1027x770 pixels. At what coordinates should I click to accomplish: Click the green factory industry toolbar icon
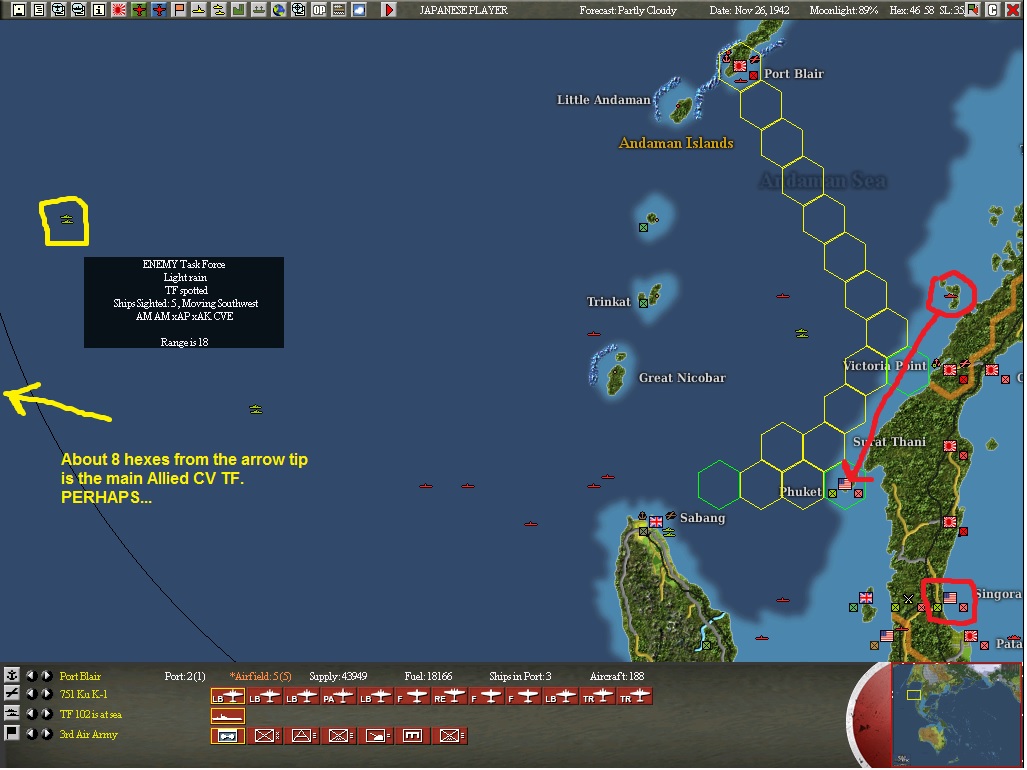[238, 10]
